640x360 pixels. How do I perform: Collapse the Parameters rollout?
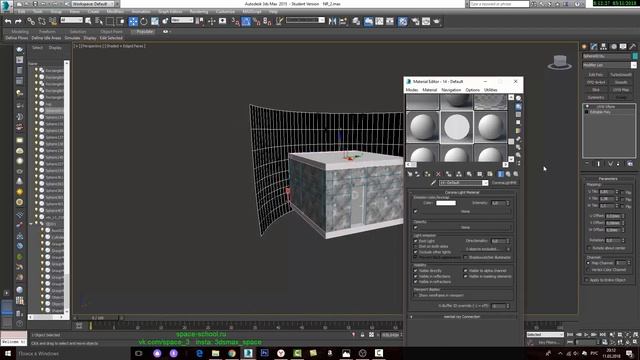pyautogui.click(x=608, y=179)
